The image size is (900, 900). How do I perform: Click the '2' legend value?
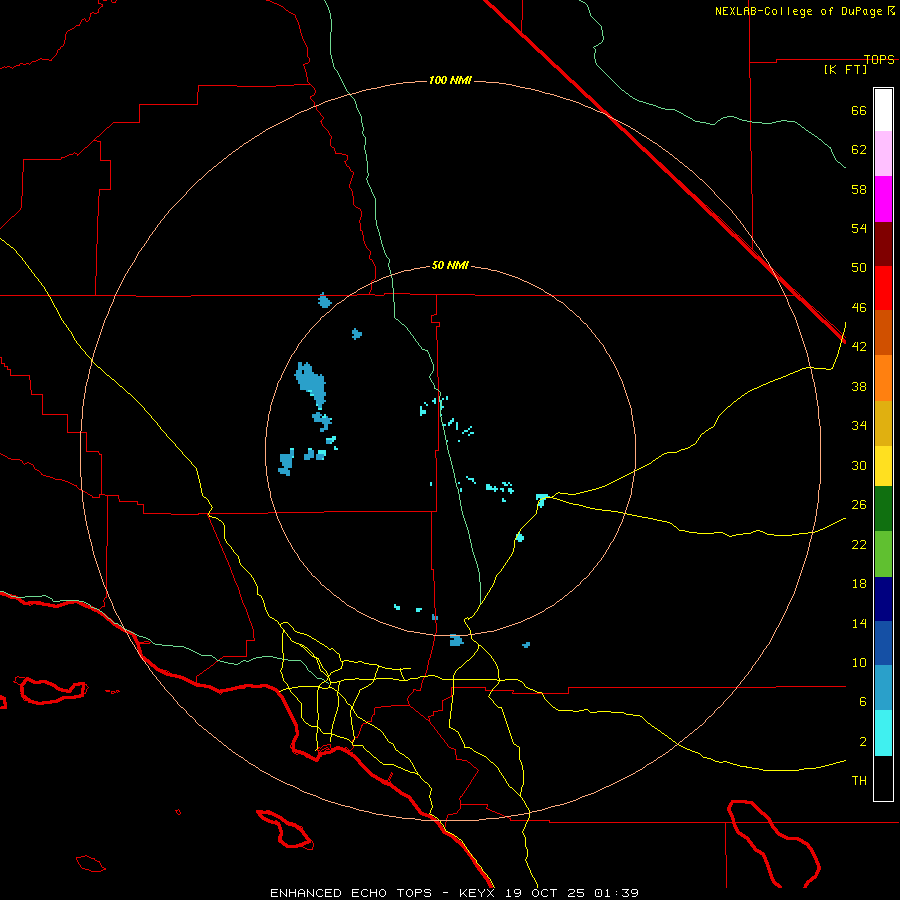pos(863,742)
